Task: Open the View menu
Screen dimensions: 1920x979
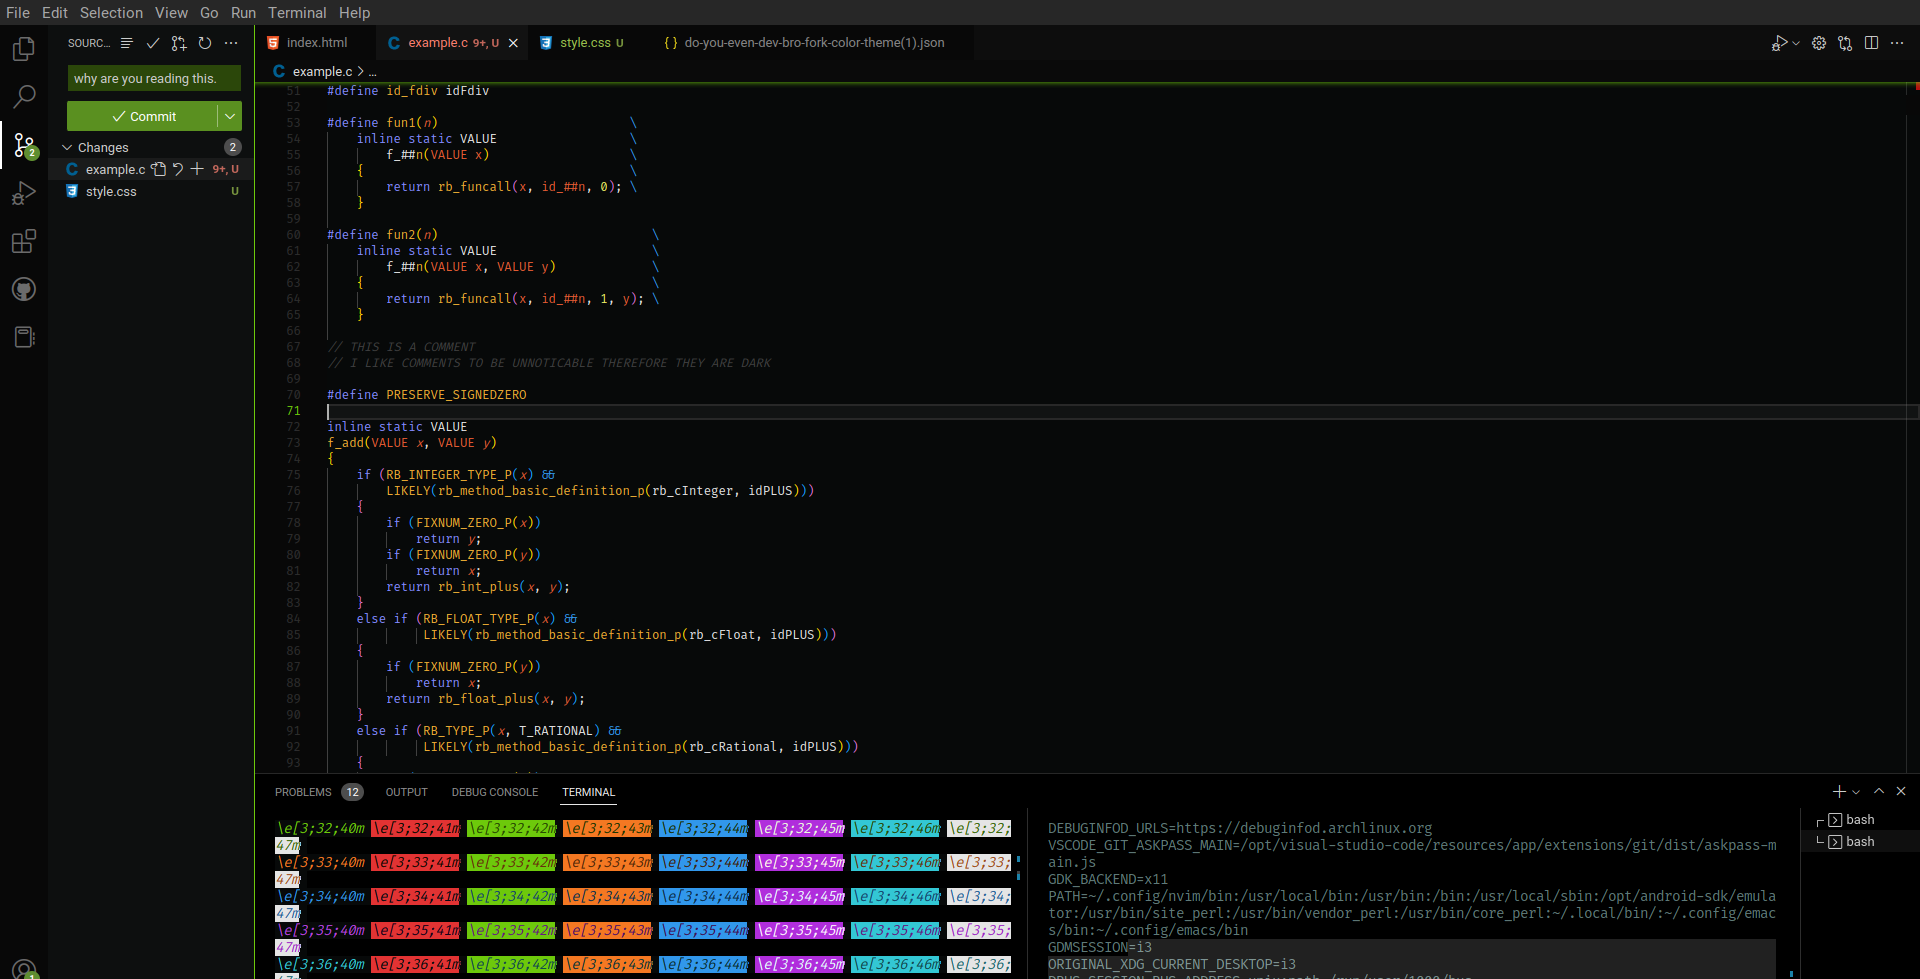Action: point(171,12)
